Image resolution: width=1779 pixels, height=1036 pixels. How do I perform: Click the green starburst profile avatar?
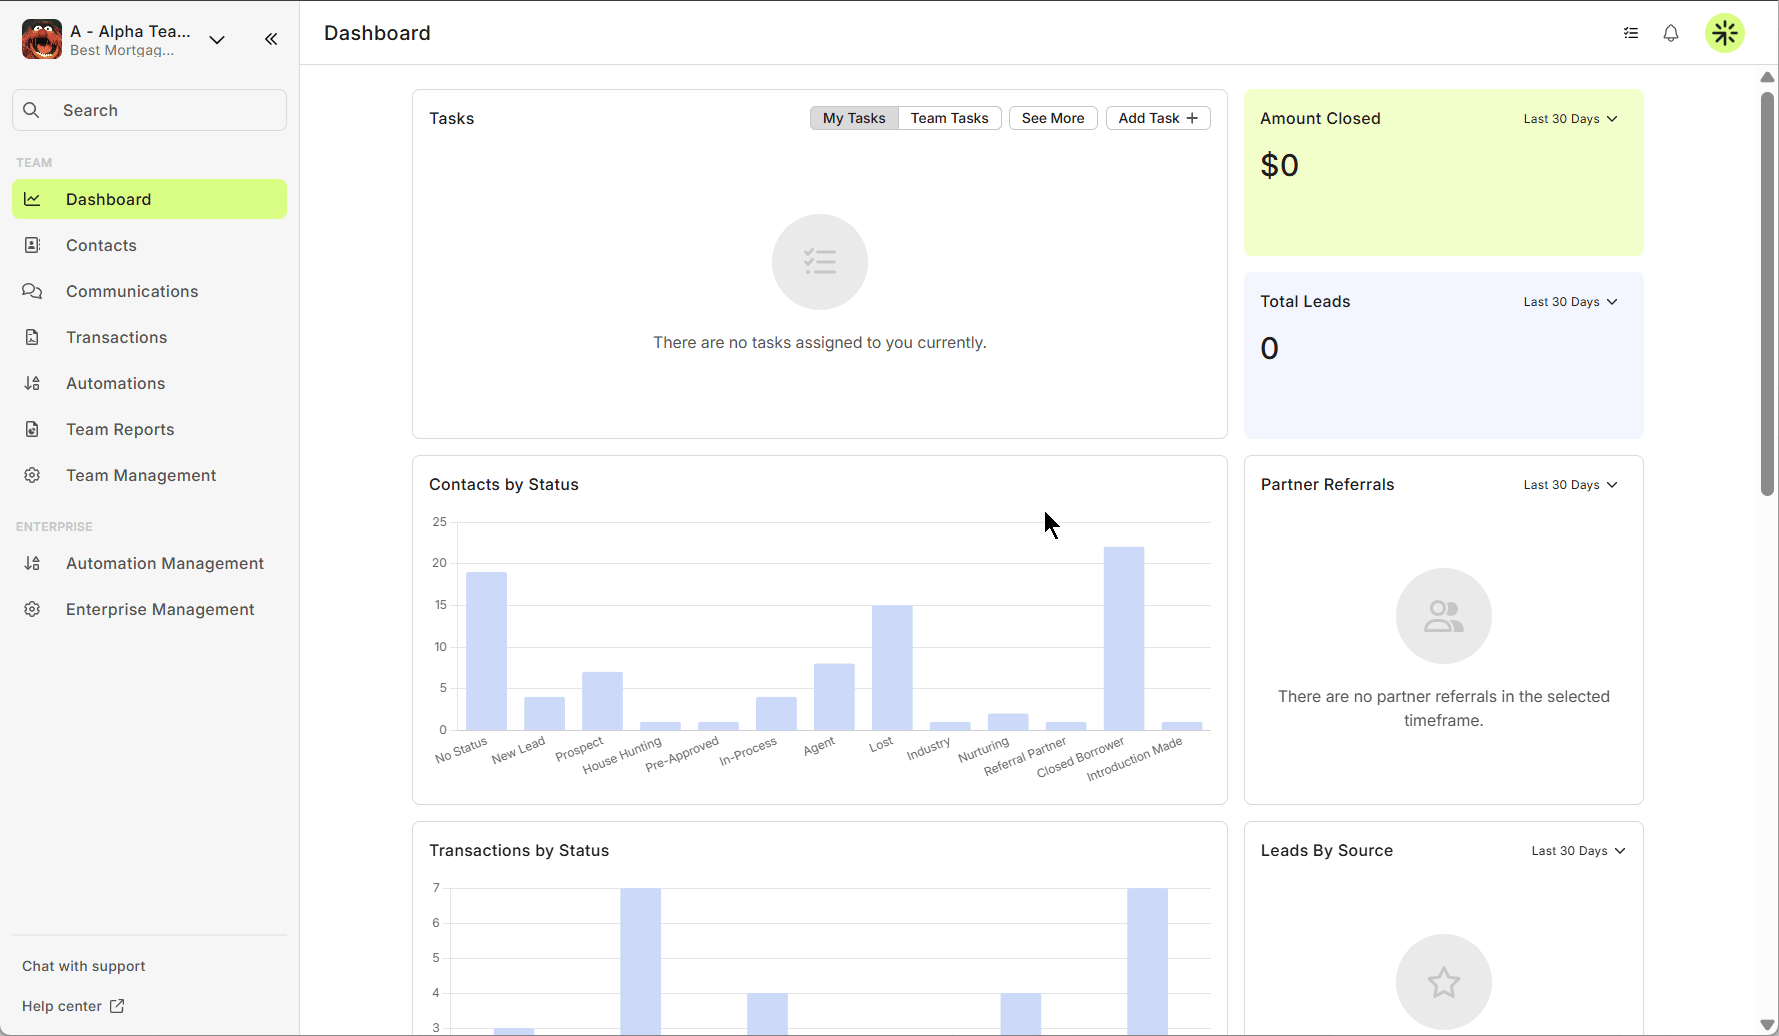pos(1725,33)
